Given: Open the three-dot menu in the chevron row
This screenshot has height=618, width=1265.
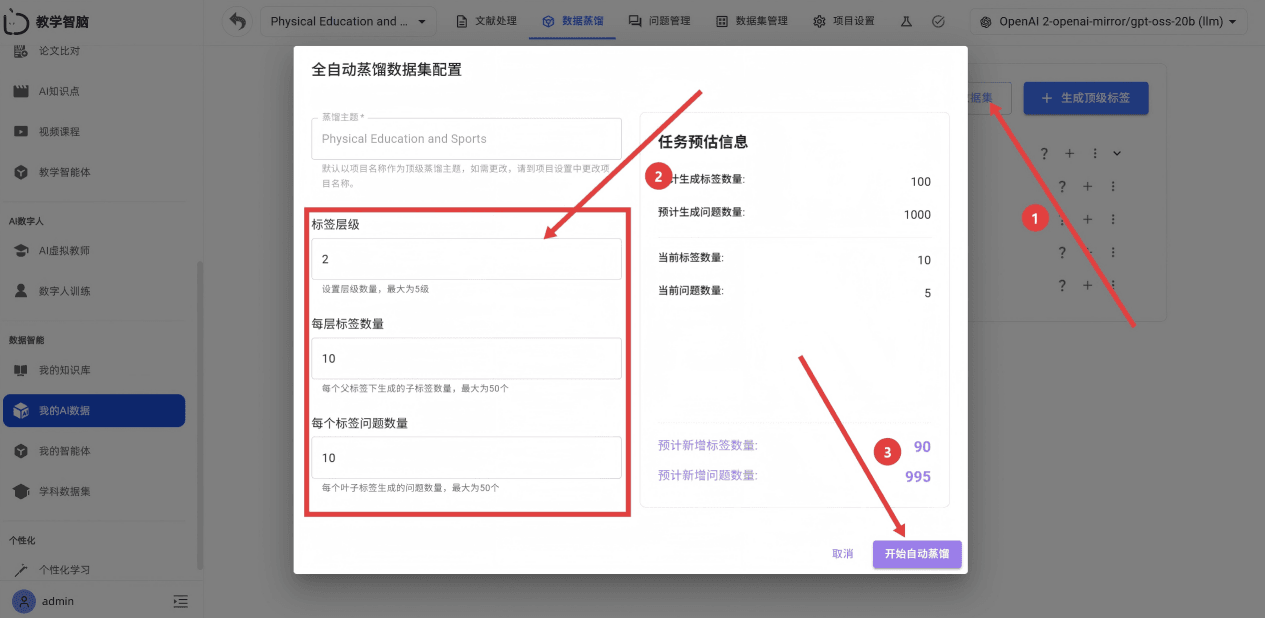Looking at the screenshot, I should point(1095,154).
